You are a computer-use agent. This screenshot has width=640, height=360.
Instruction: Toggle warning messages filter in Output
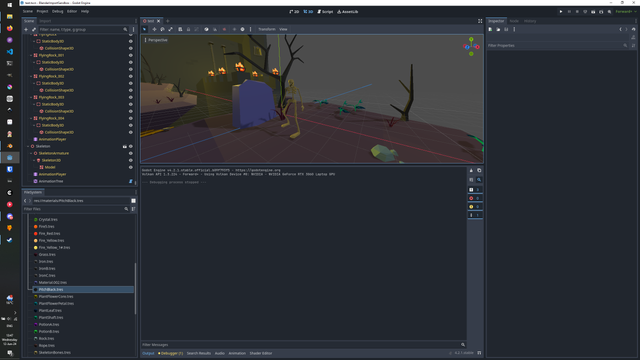[475, 207]
